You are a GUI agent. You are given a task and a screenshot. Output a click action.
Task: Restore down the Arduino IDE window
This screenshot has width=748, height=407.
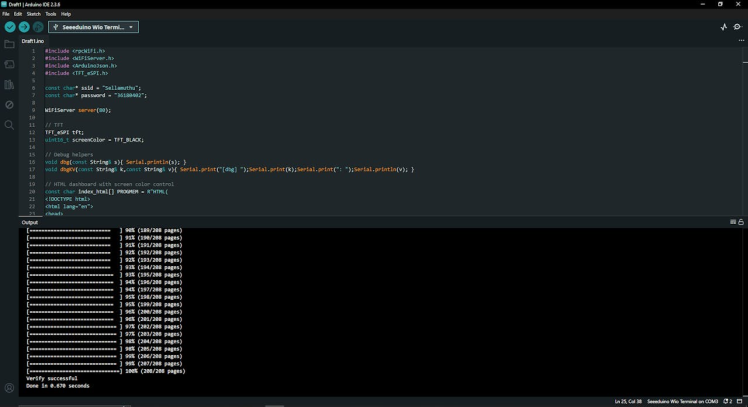[x=720, y=4]
